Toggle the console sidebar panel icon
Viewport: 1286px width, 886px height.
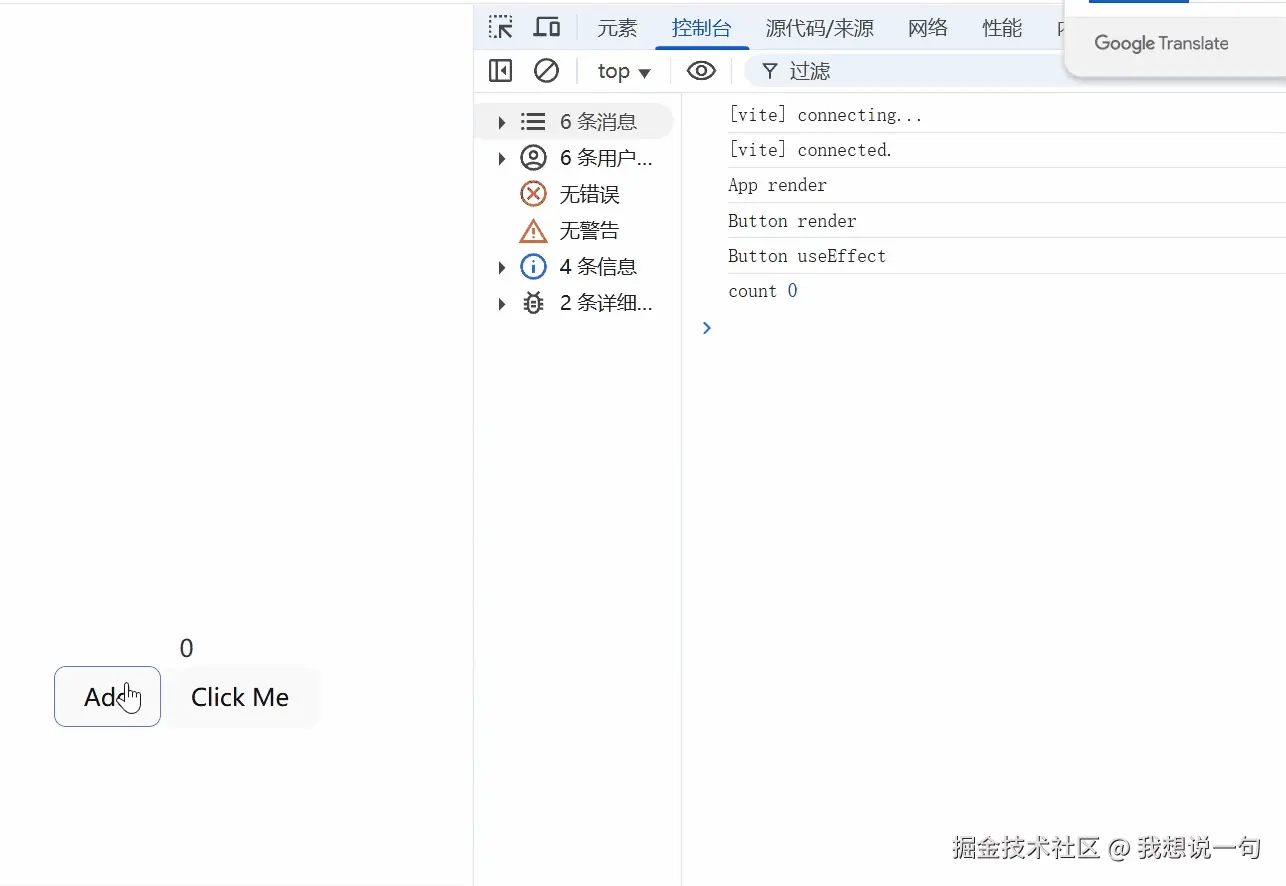[500, 71]
